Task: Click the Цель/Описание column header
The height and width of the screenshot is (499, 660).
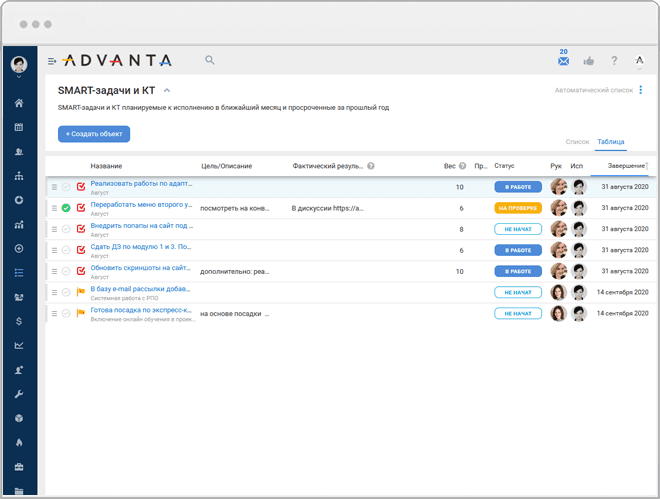Action: 226,166
